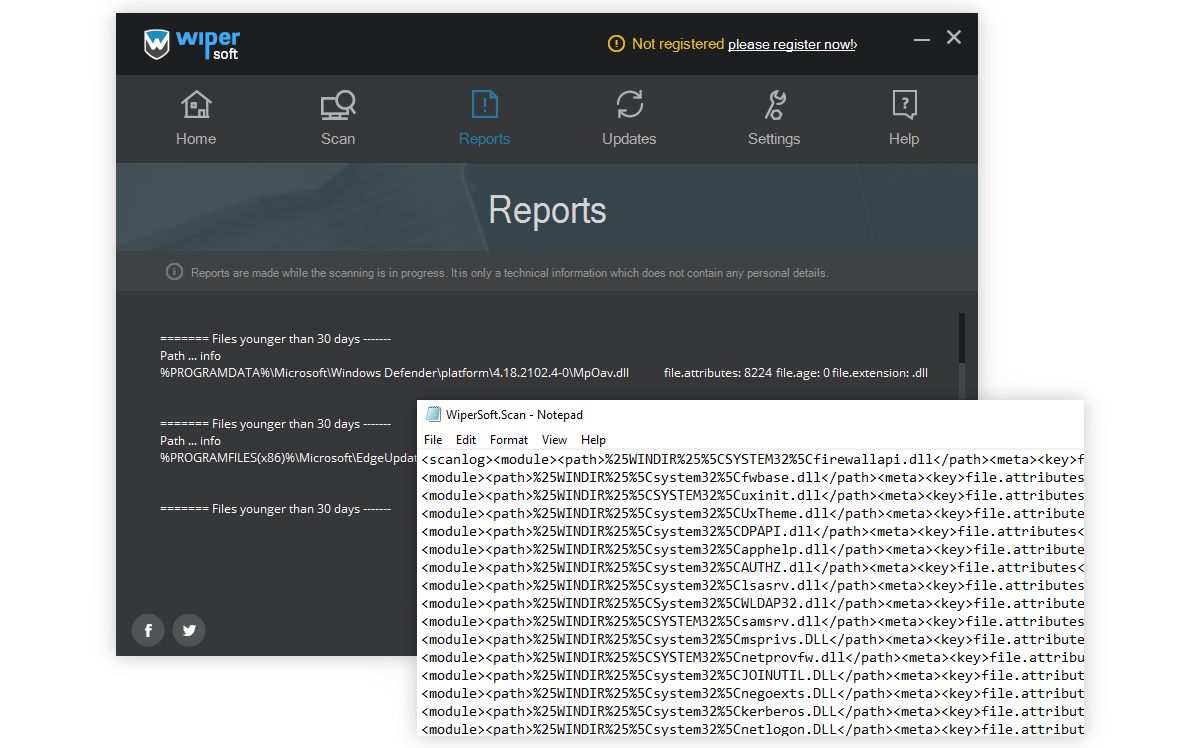Click the WLDAP32.dll line in Notepad
Viewport: 1200px width, 748px height.
(x=752, y=604)
